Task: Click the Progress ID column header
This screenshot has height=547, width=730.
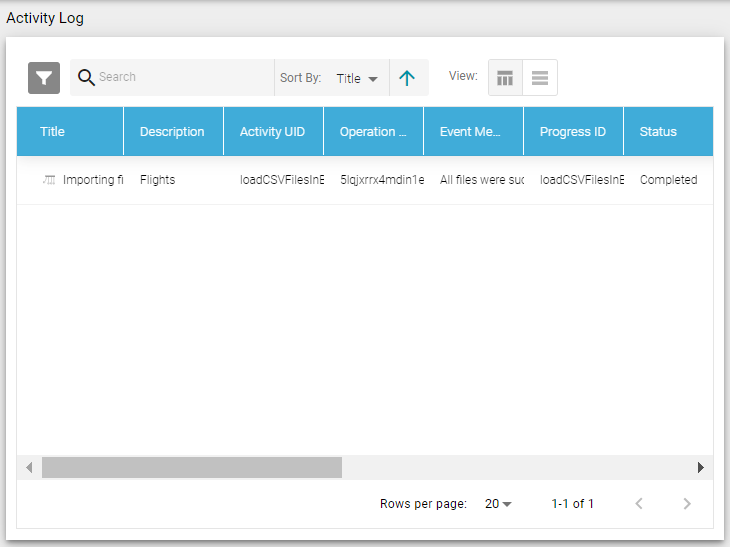Action: coord(572,132)
